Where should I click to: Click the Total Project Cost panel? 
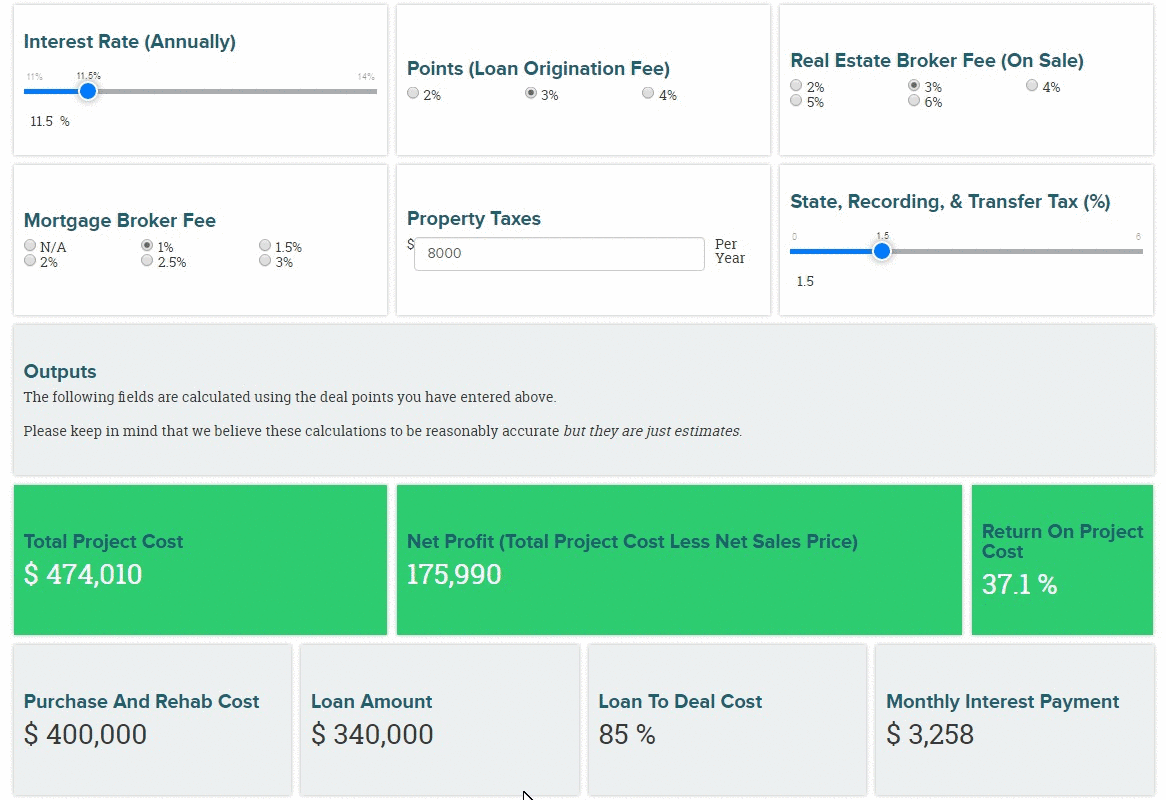[x=200, y=559]
